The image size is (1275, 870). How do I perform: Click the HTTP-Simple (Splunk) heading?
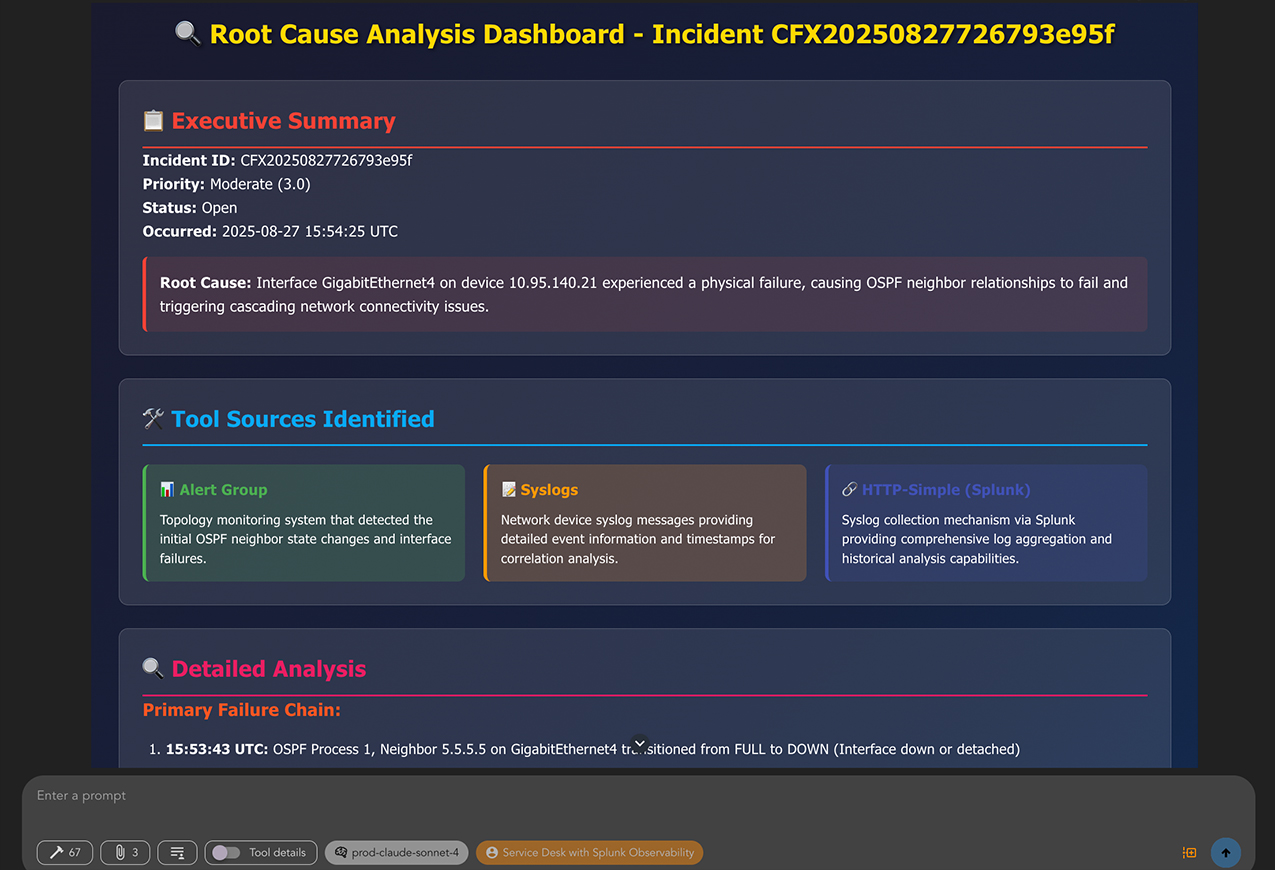pyautogui.click(x=945, y=490)
